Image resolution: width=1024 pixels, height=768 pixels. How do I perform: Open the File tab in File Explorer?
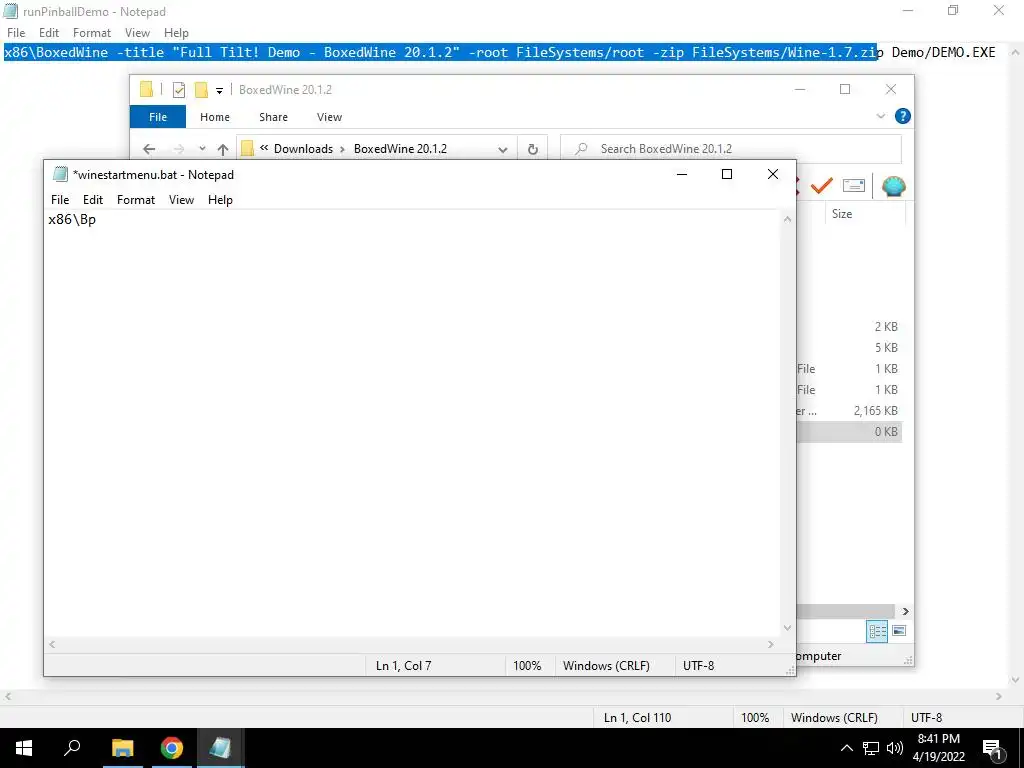(x=158, y=117)
